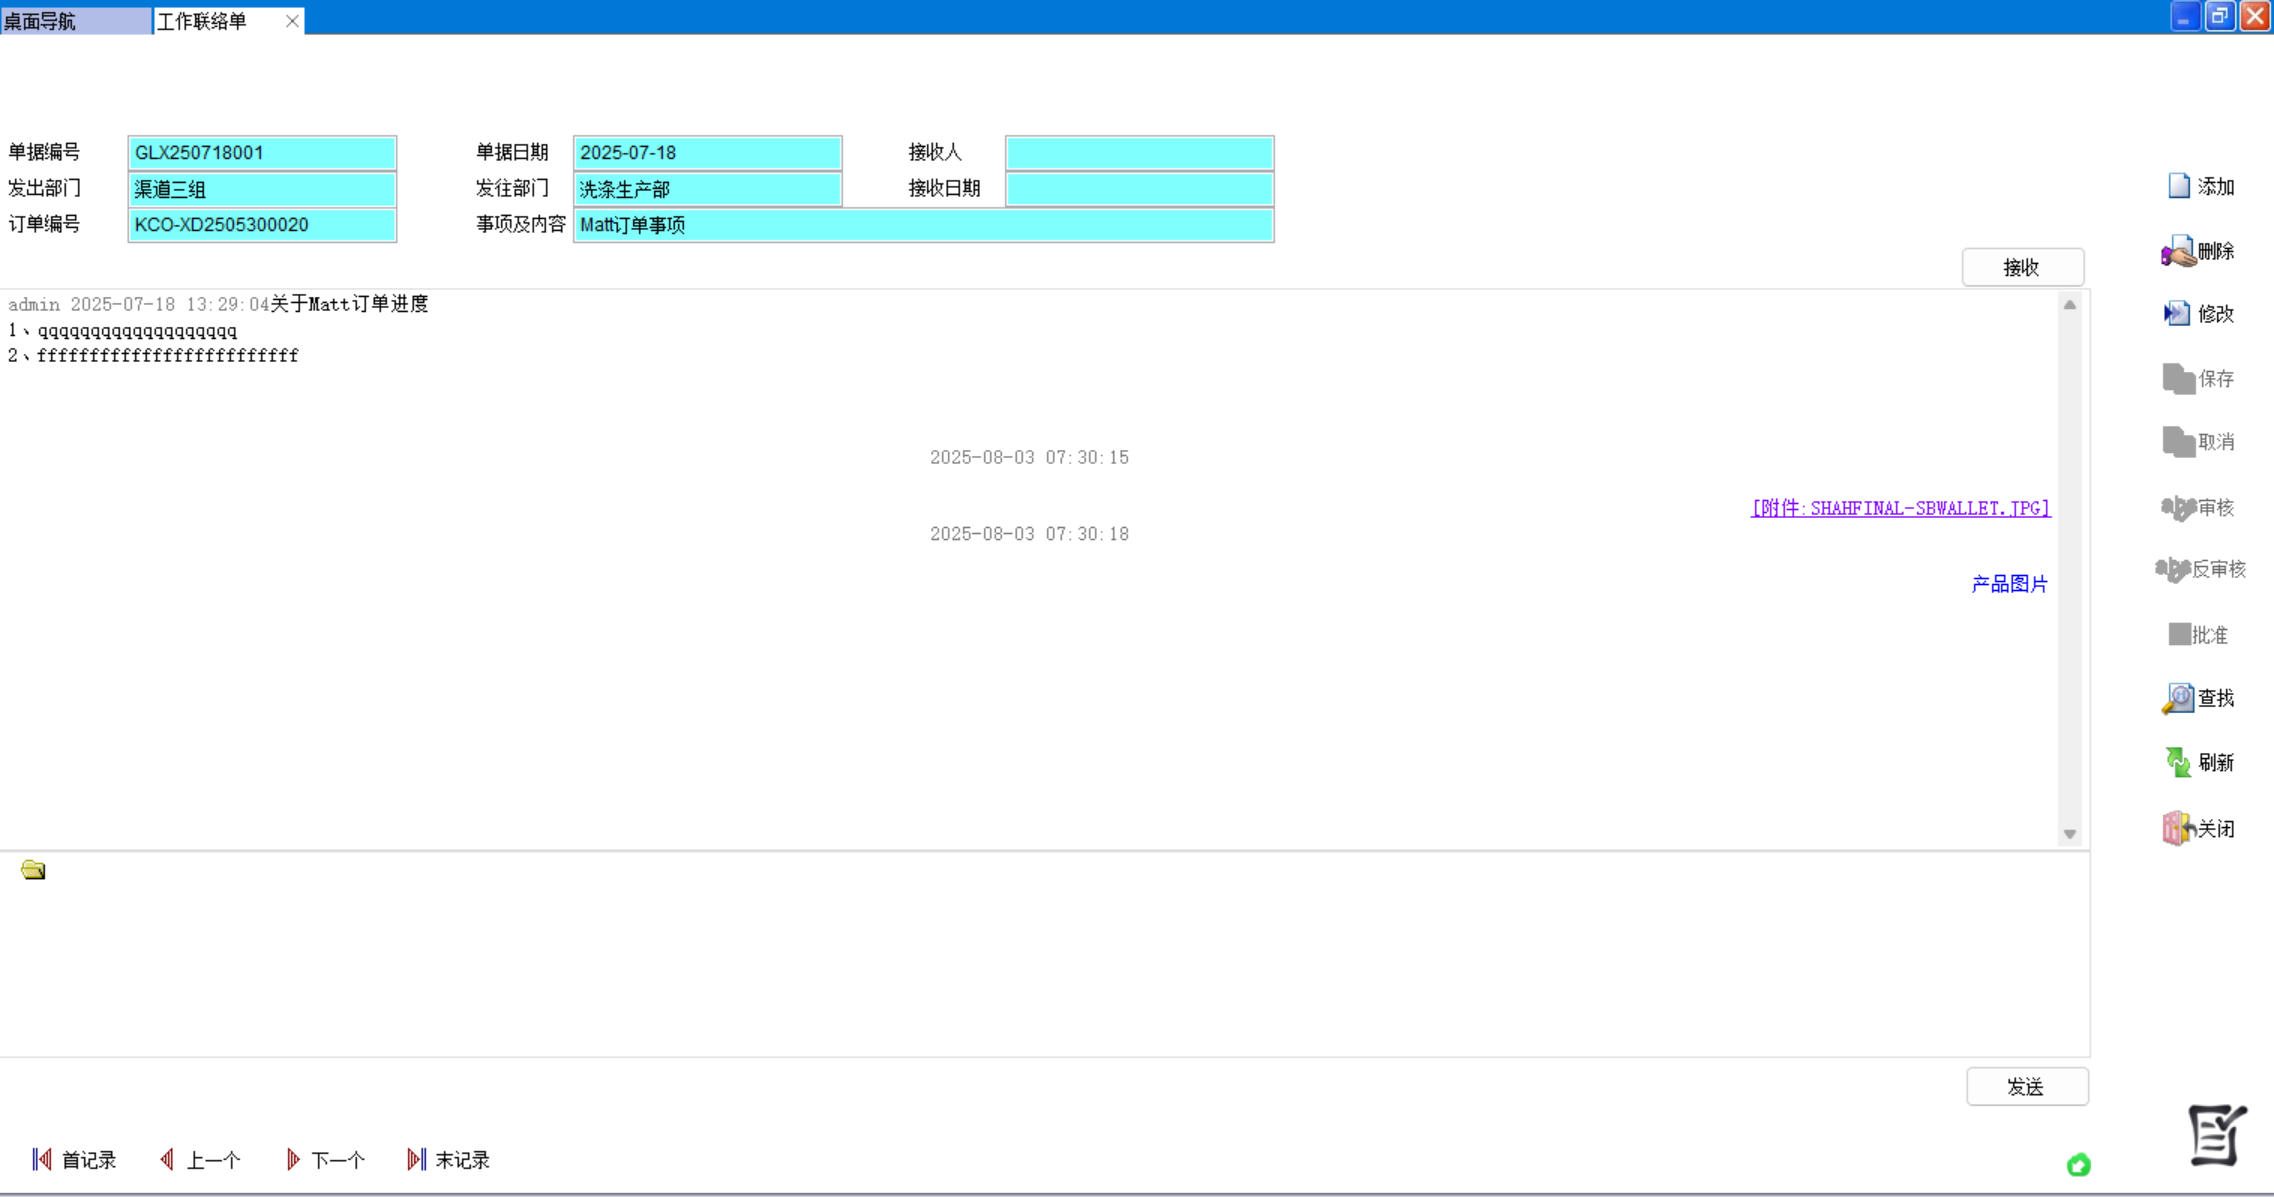Click the 刷新 (Refresh) green arrows icon

coord(2178,762)
